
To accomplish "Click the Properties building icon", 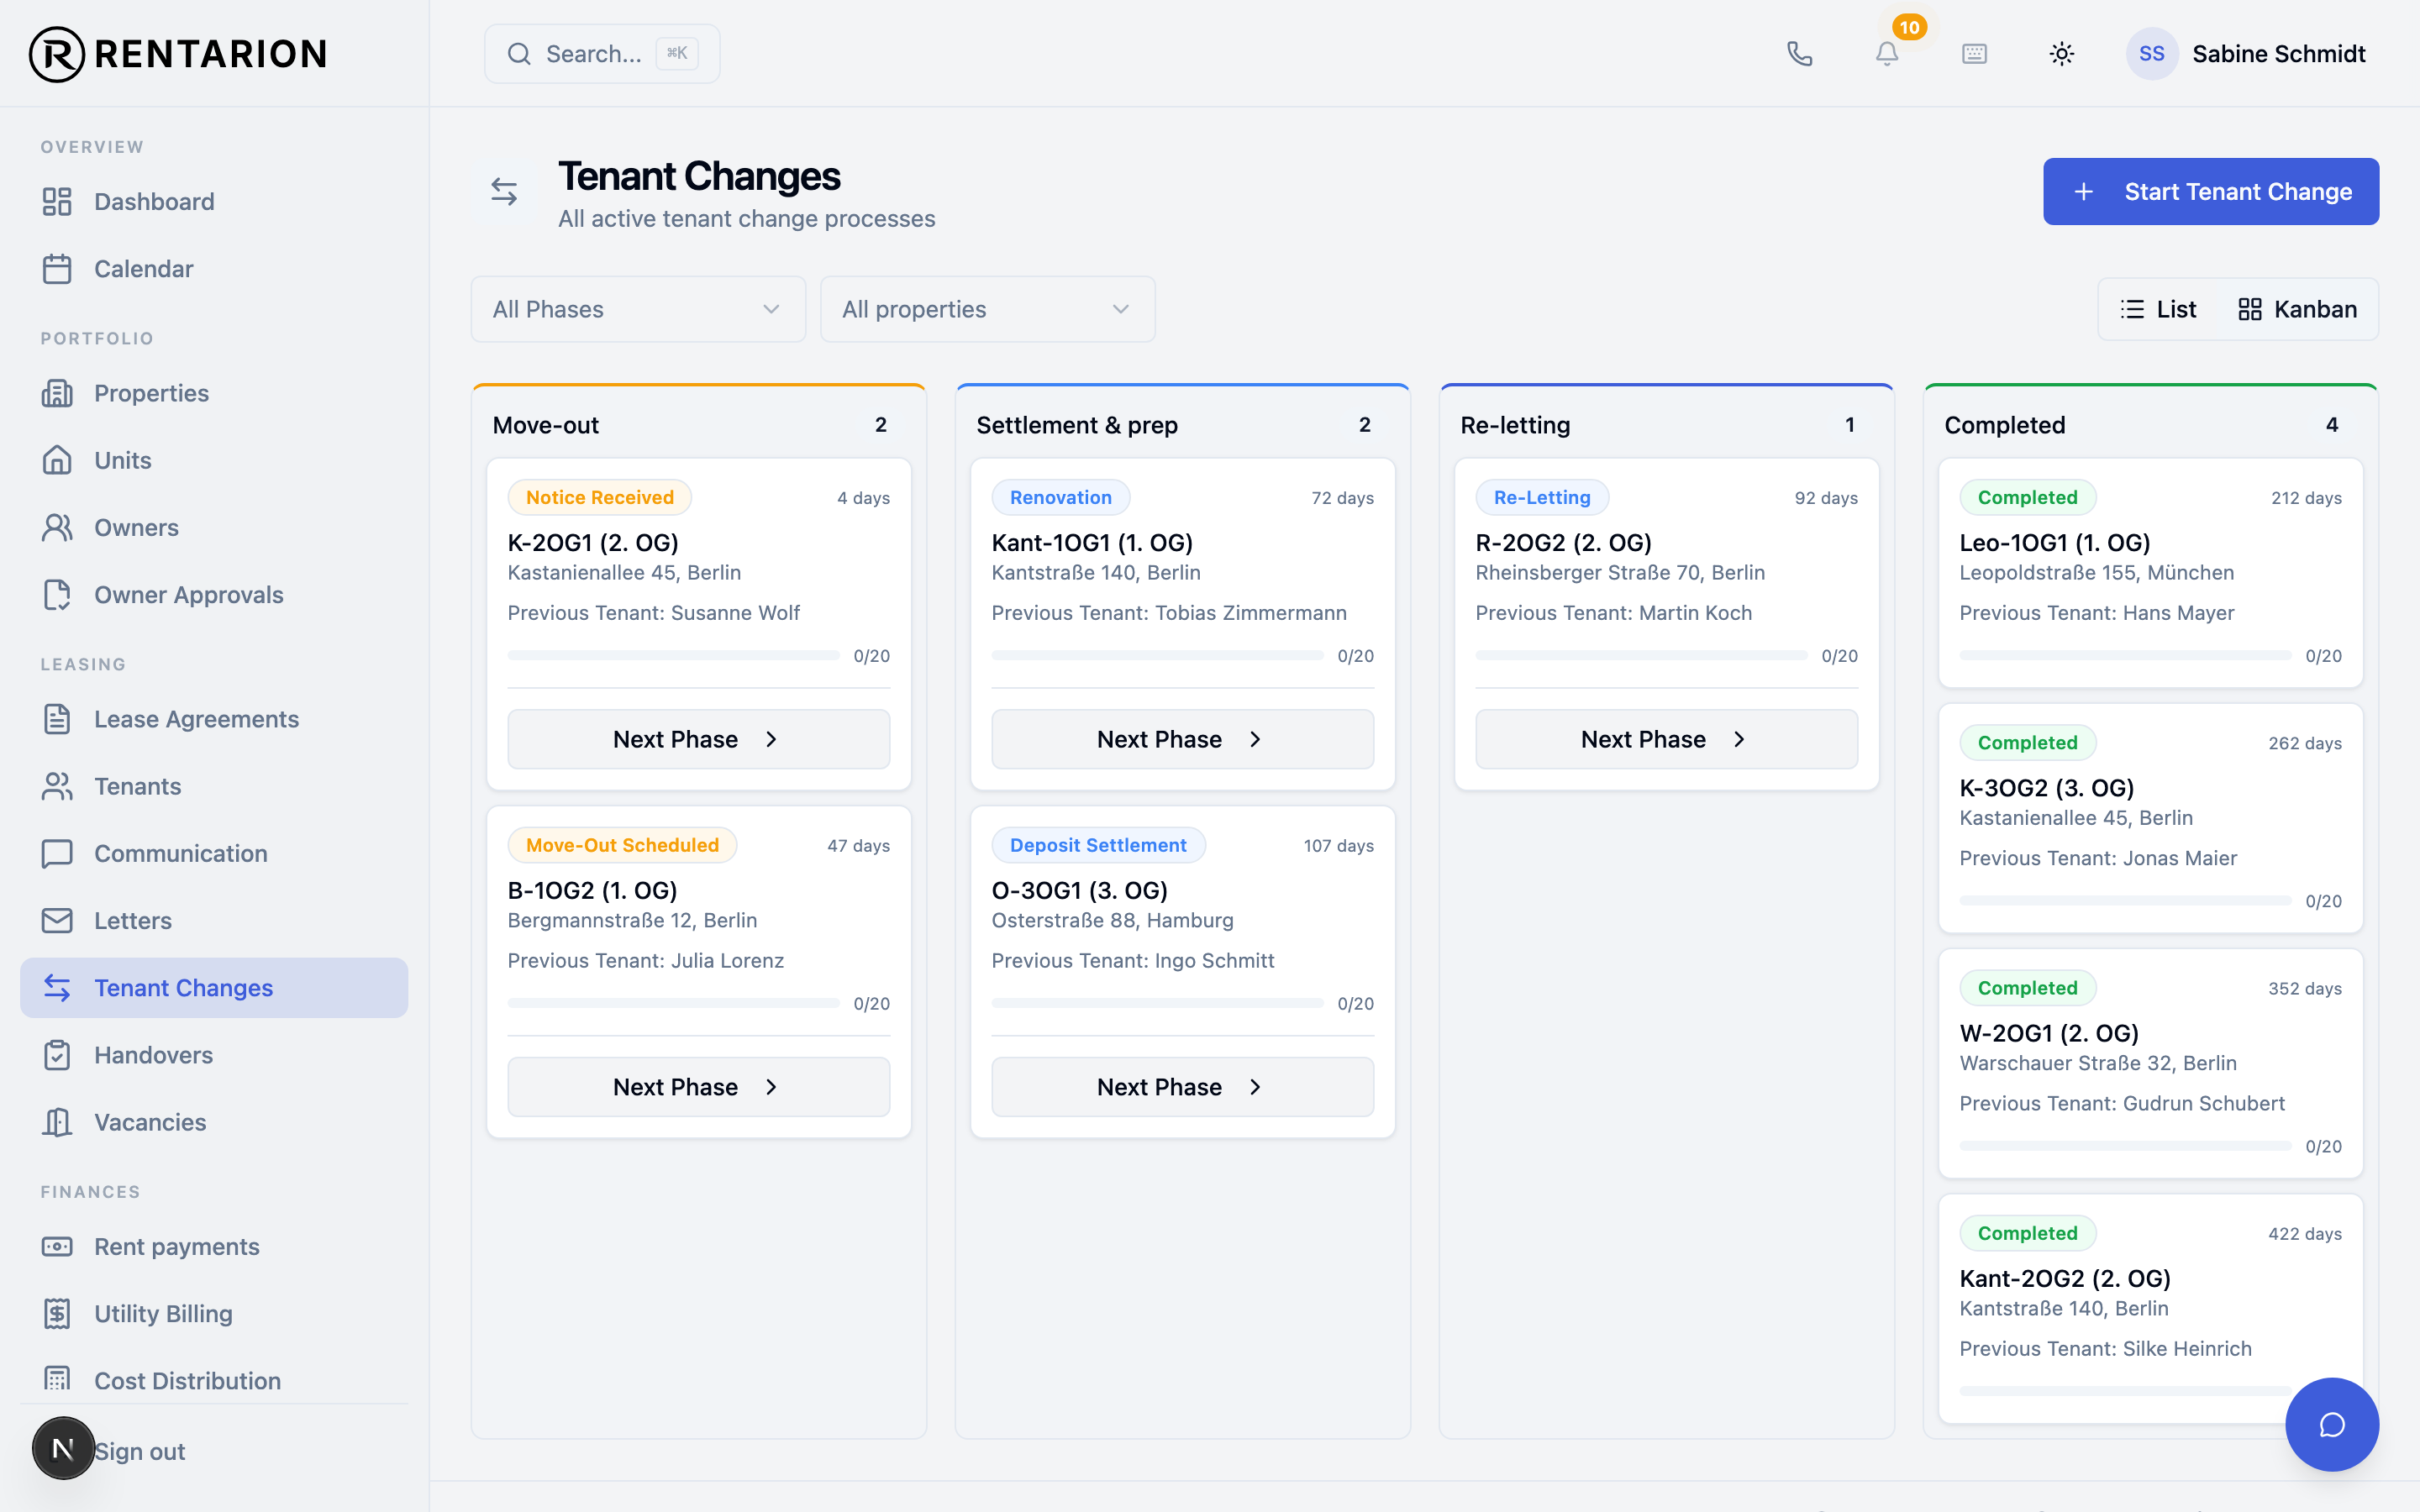I will [57, 393].
